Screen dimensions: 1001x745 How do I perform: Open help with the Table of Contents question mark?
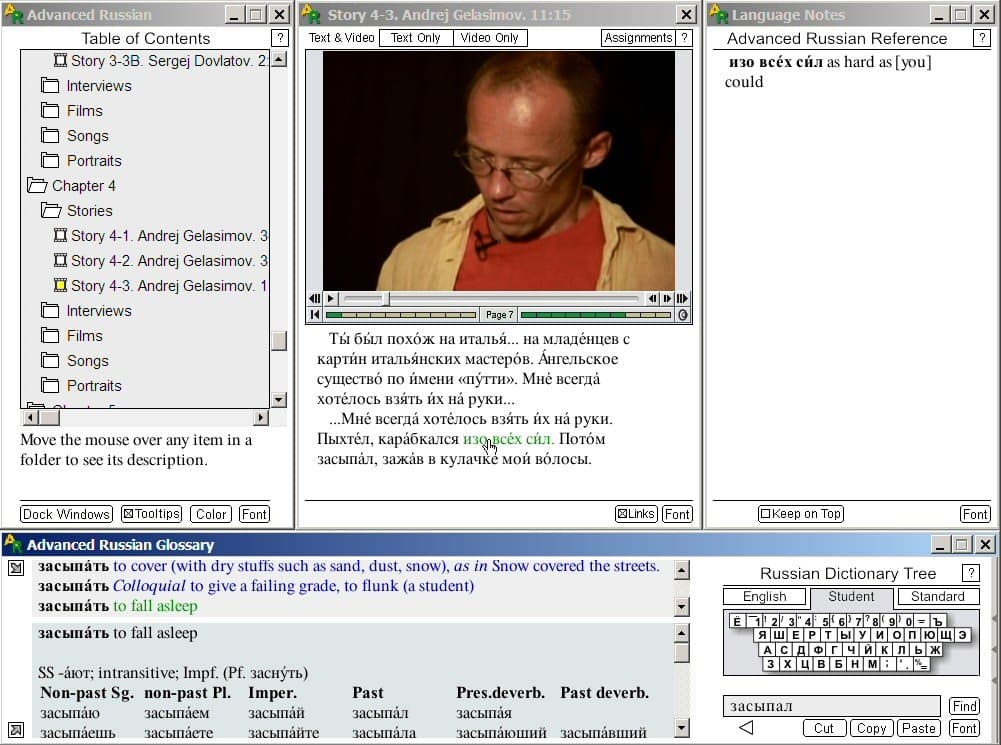click(280, 38)
